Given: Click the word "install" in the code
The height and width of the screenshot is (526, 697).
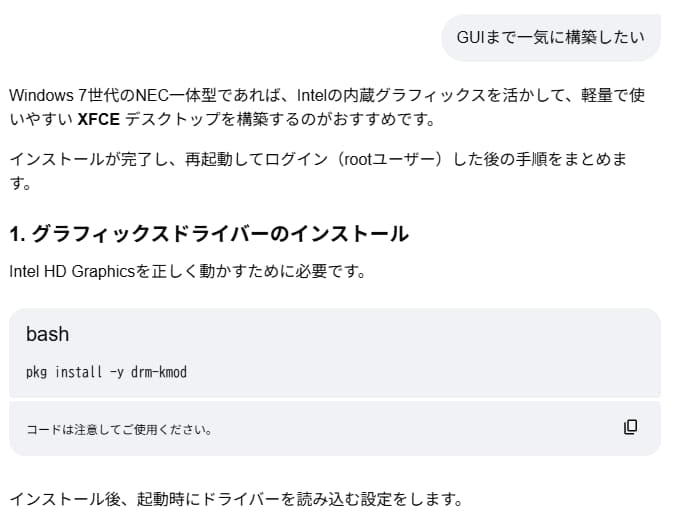Looking at the screenshot, I should [77, 372].
